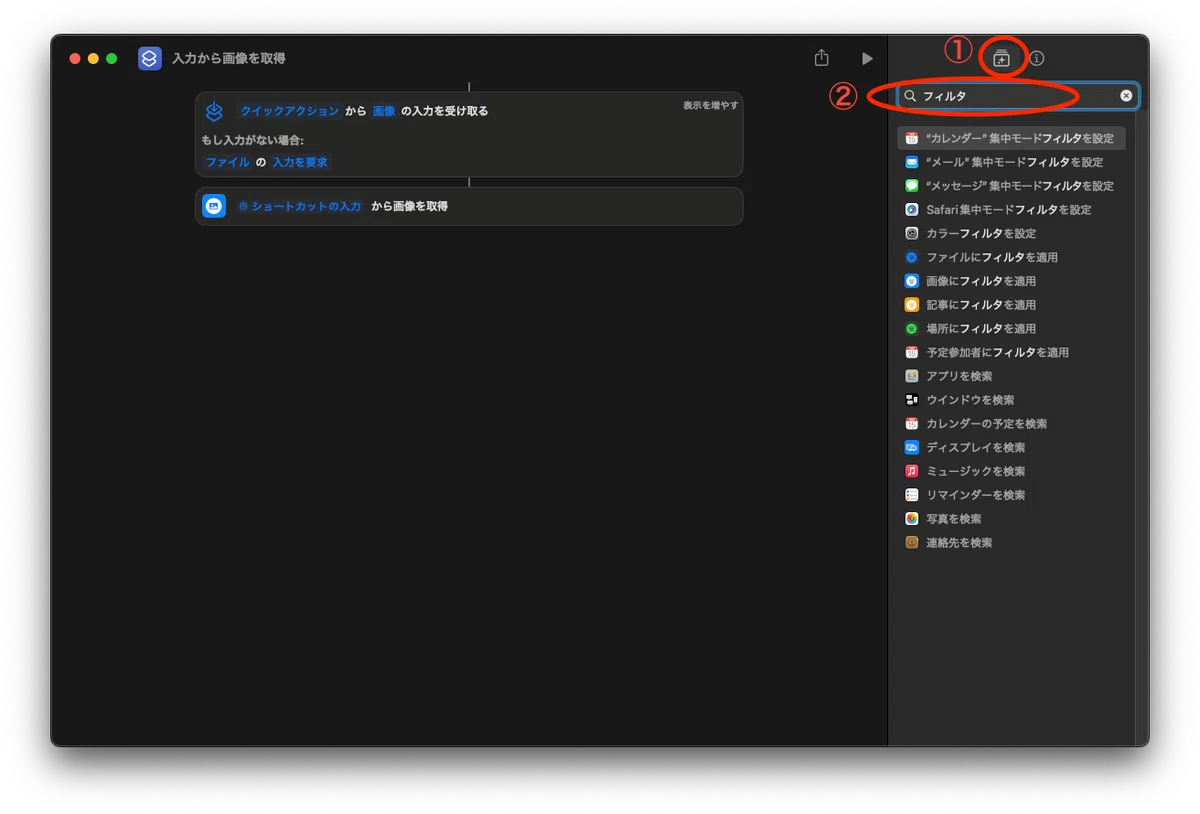Viewport: 1200px width, 814px height.
Task: Click the ショートカットの入力 variable token
Action: 299,206
